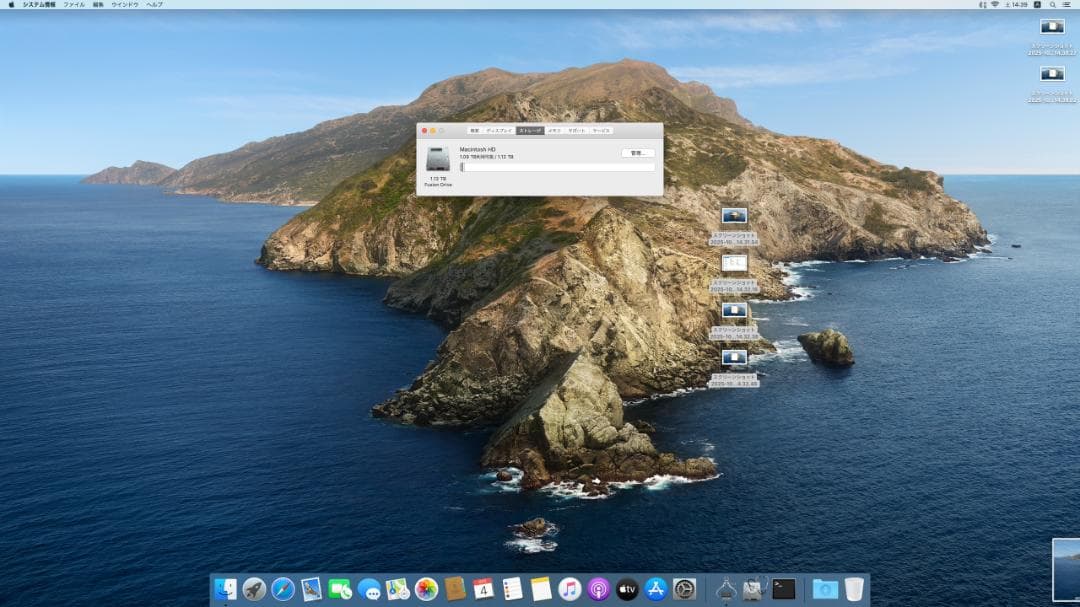The width and height of the screenshot is (1080, 607).
Task: Open the ディスプレイ (Displays) tab
Action: point(499,130)
